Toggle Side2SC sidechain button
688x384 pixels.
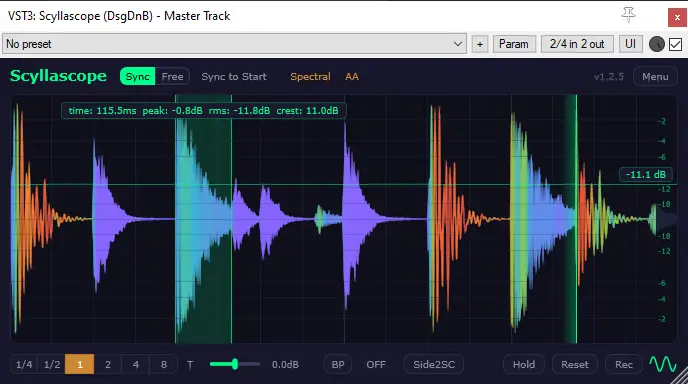434,364
